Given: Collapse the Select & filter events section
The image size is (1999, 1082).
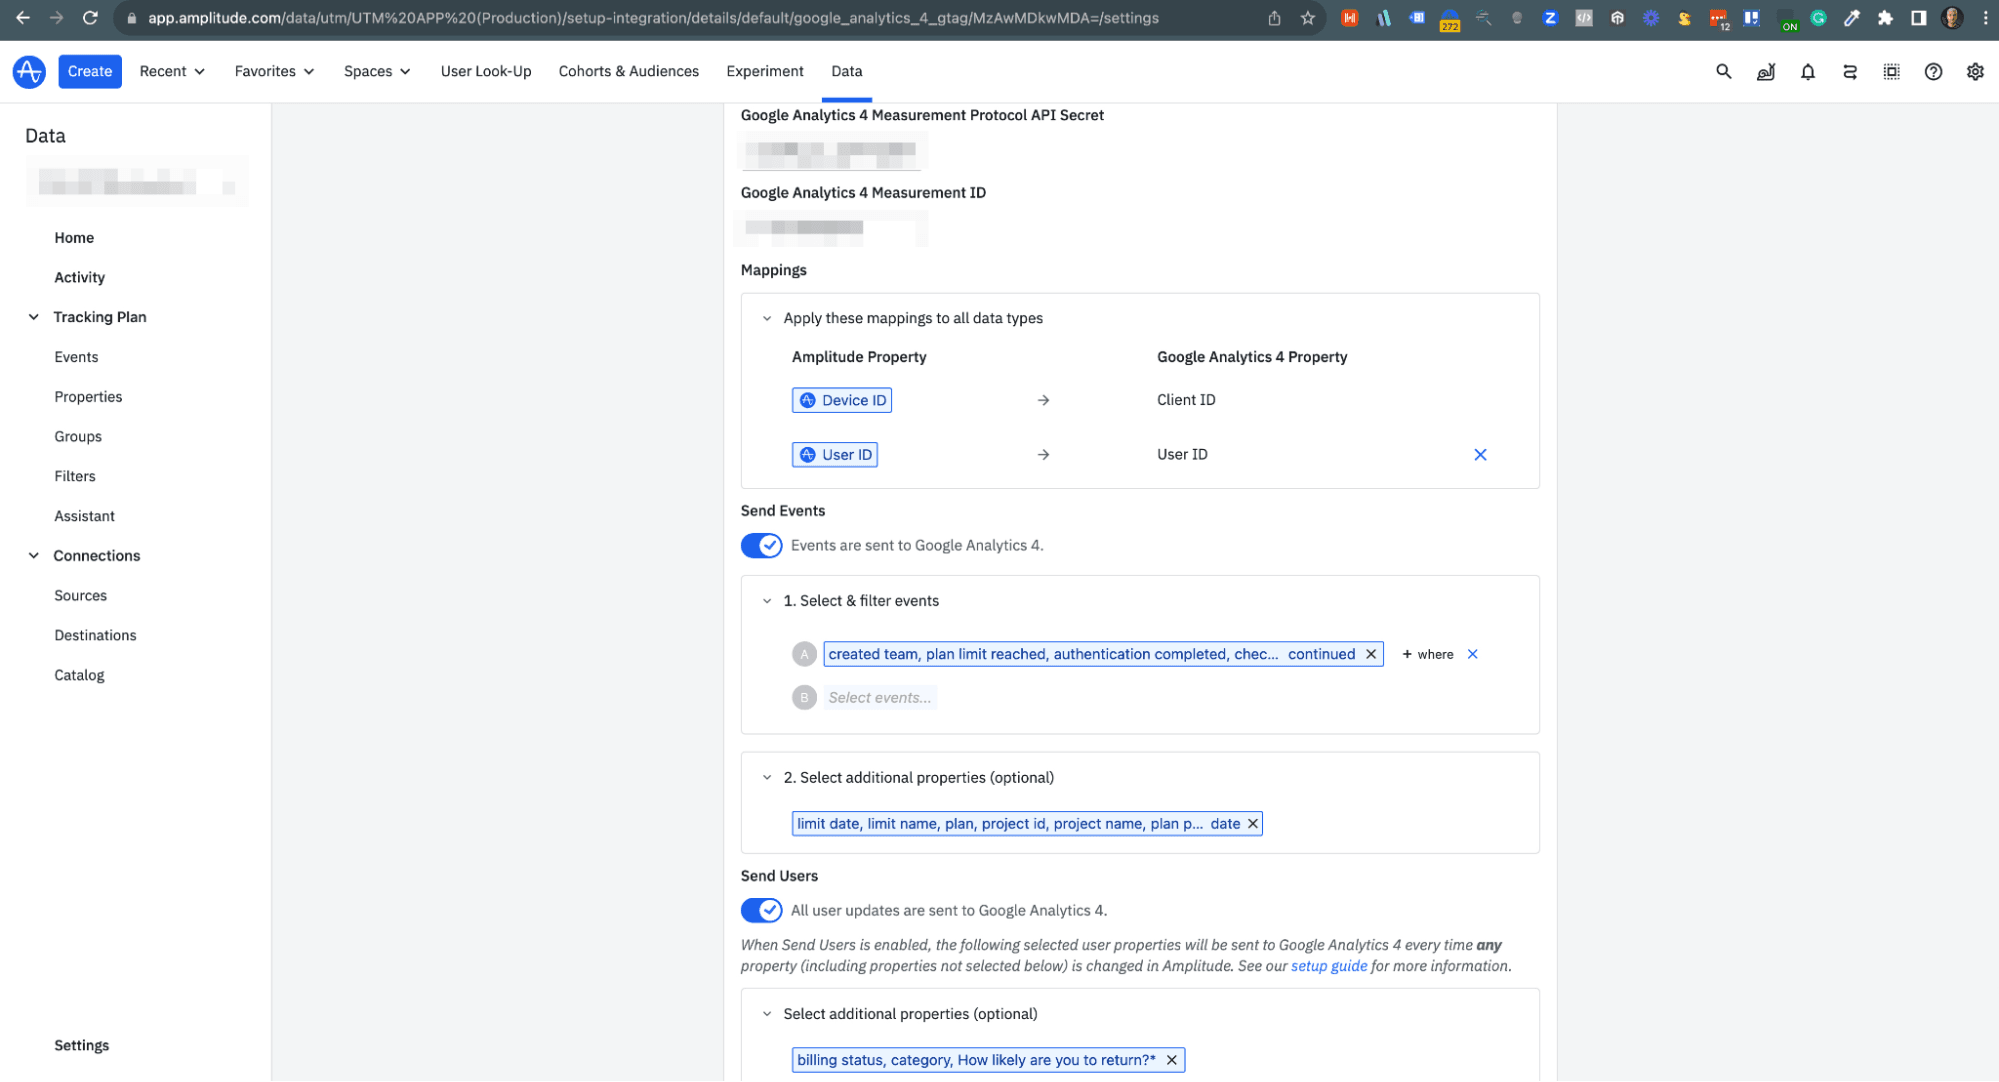Looking at the screenshot, I should 767,601.
